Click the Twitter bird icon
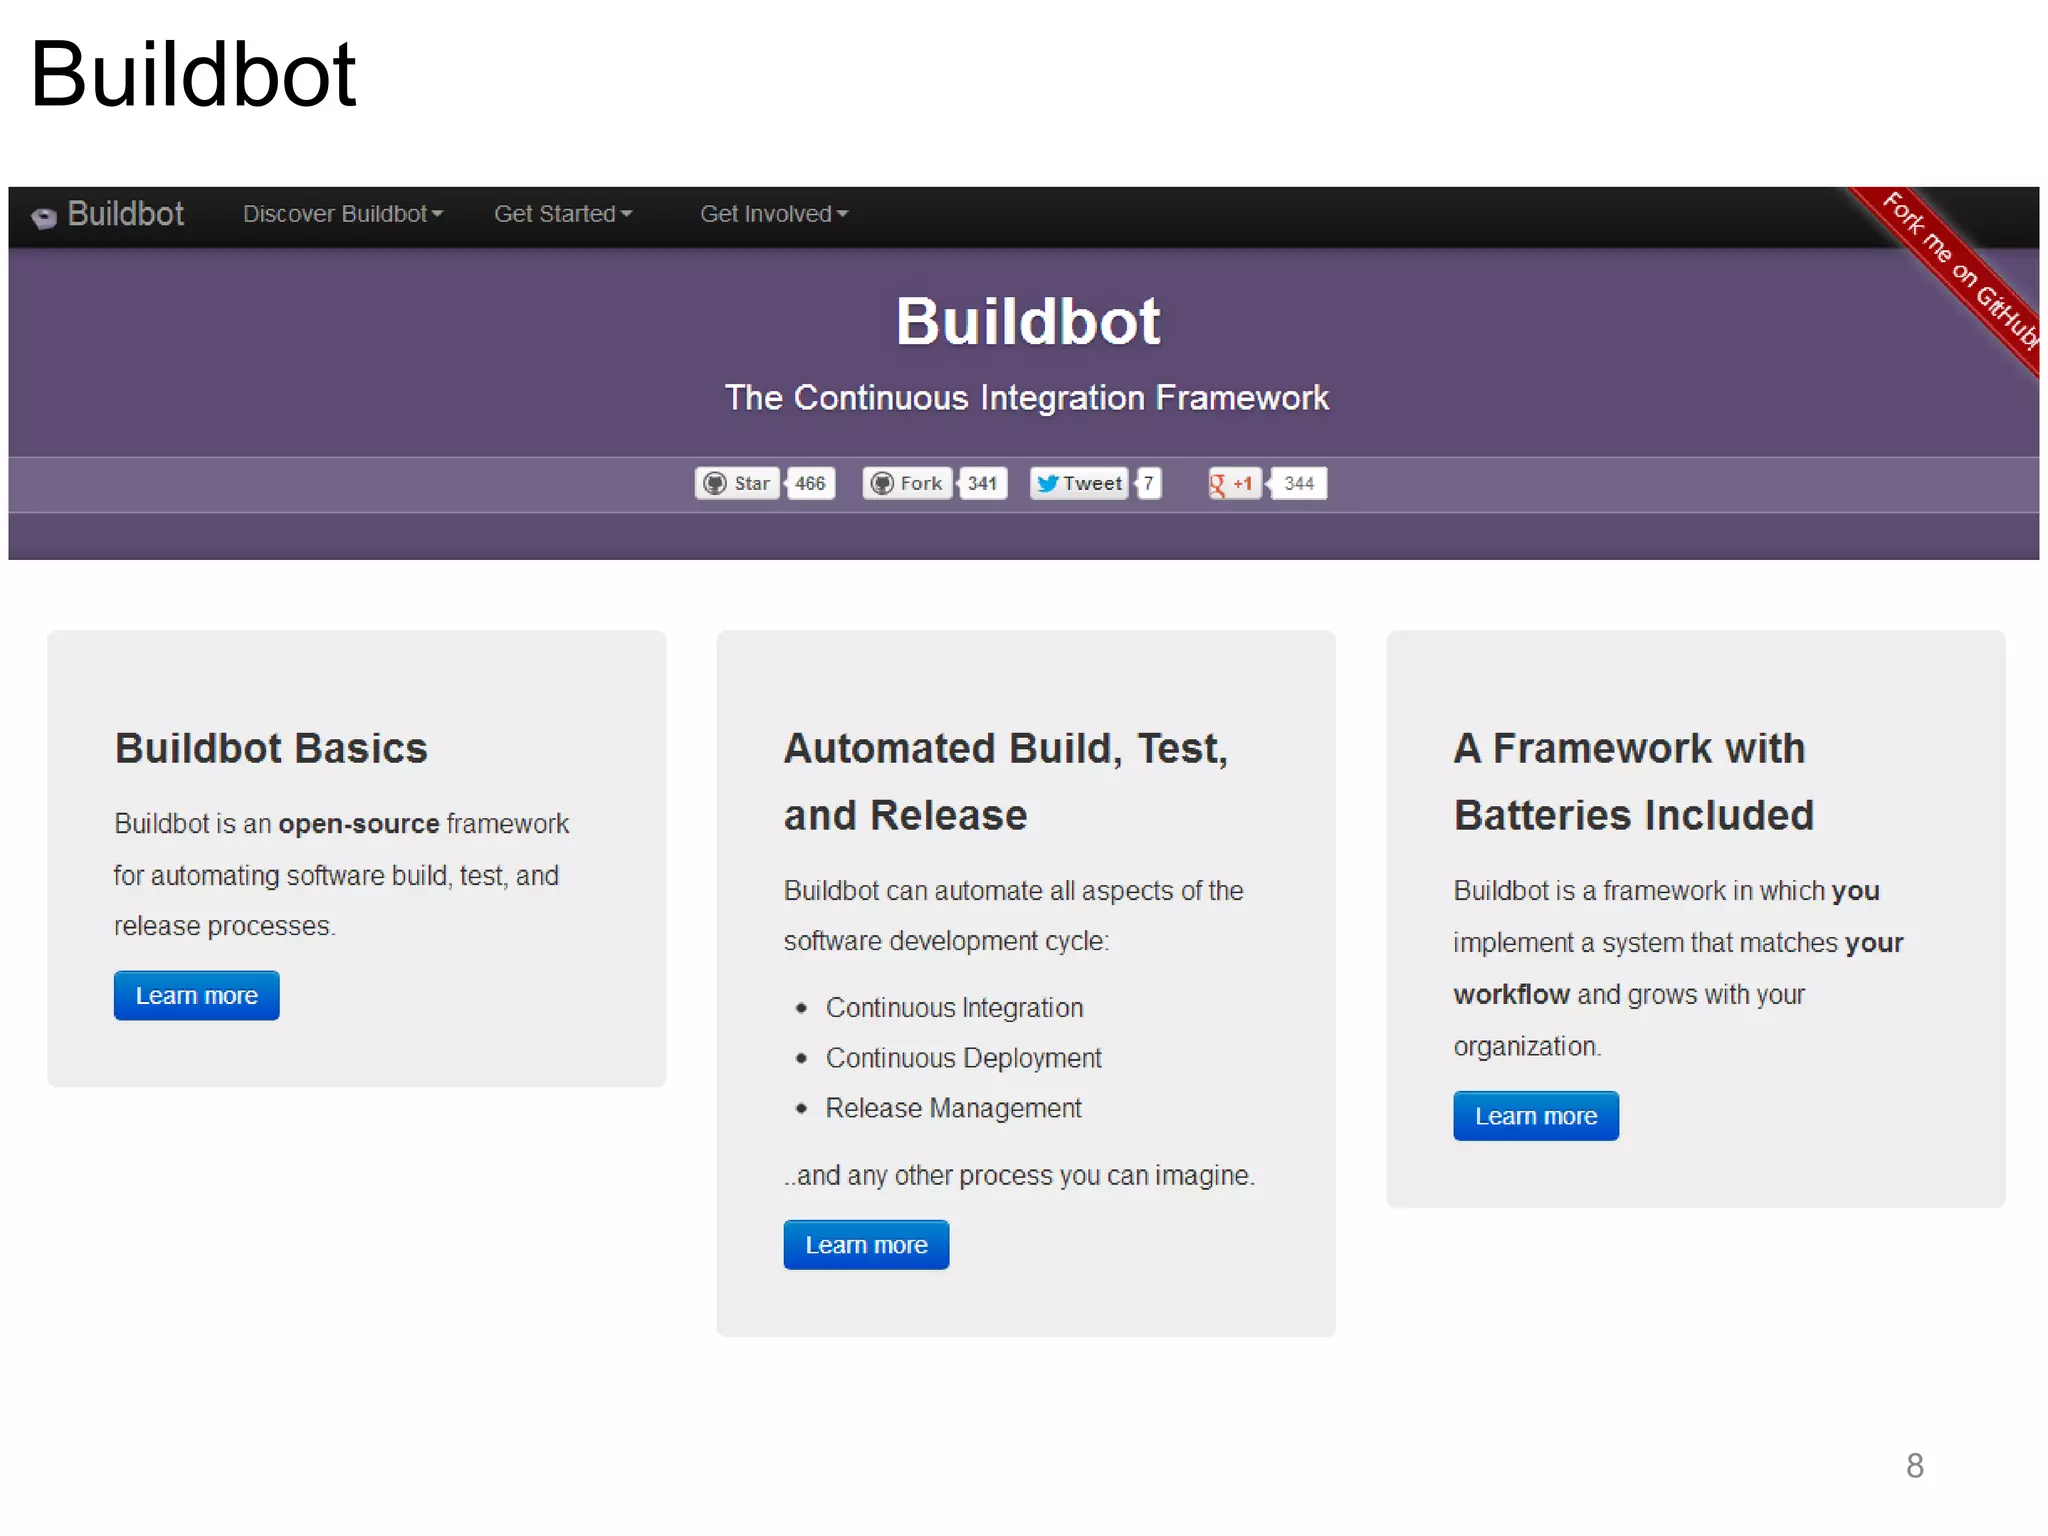This screenshot has width=2048, height=1536. (x=1048, y=483)
